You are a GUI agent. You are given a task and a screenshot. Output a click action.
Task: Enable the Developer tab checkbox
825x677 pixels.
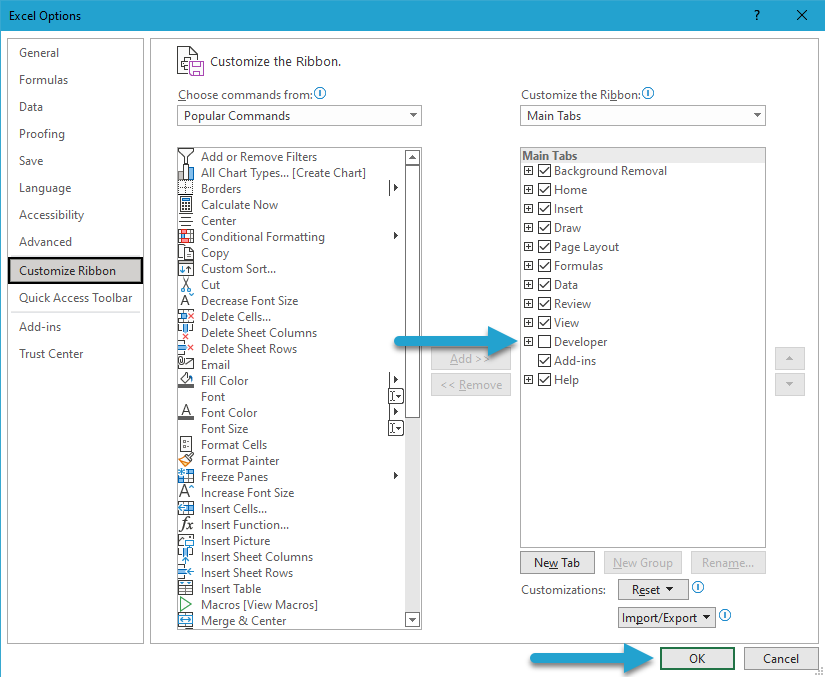pyautogui.click(x=545, y=342)
